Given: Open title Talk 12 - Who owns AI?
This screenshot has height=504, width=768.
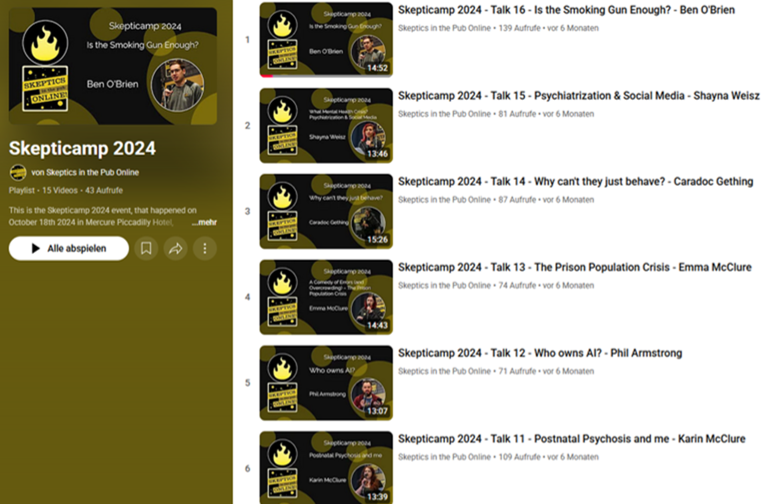Looking at the screenshot, I should [540, 353].
